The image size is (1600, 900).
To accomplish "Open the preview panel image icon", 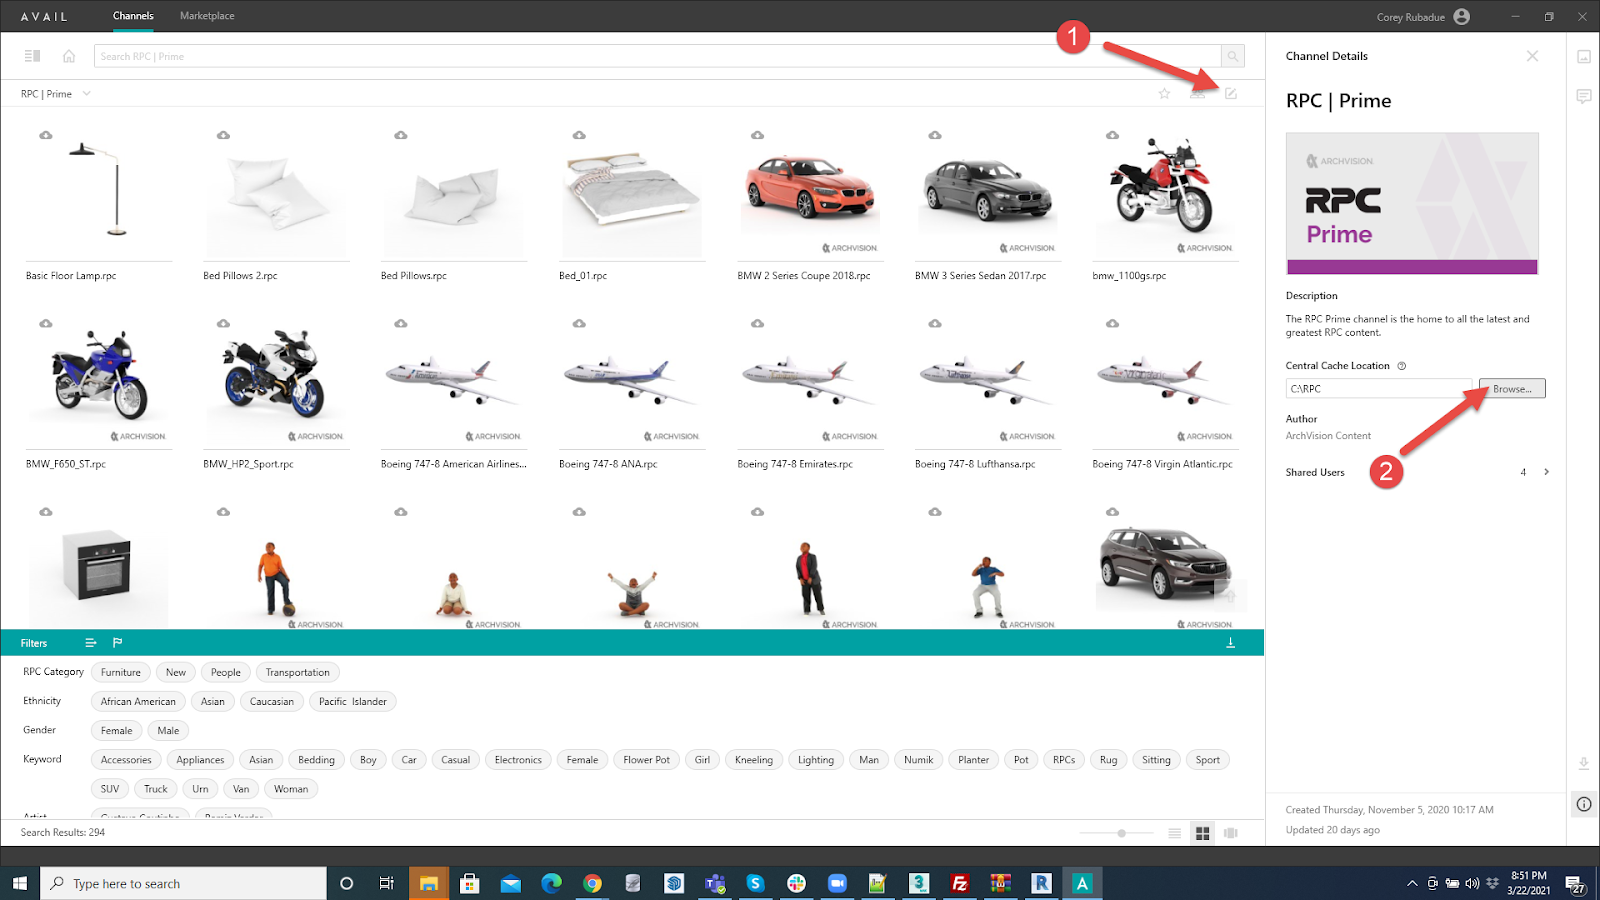I will click(1584, 57).
